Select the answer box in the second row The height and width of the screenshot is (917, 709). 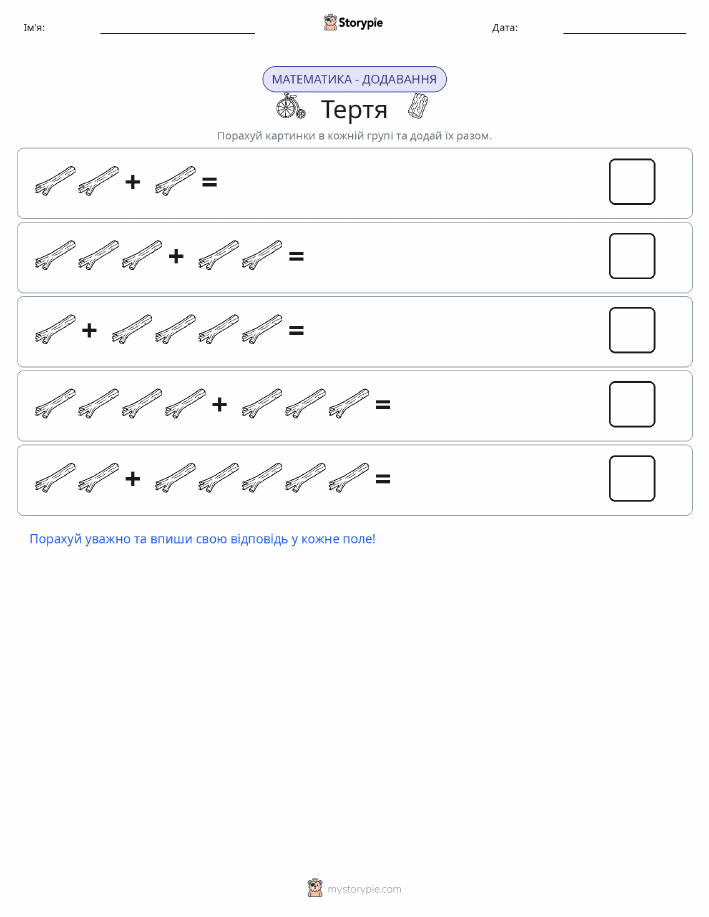tap(632, 256)
